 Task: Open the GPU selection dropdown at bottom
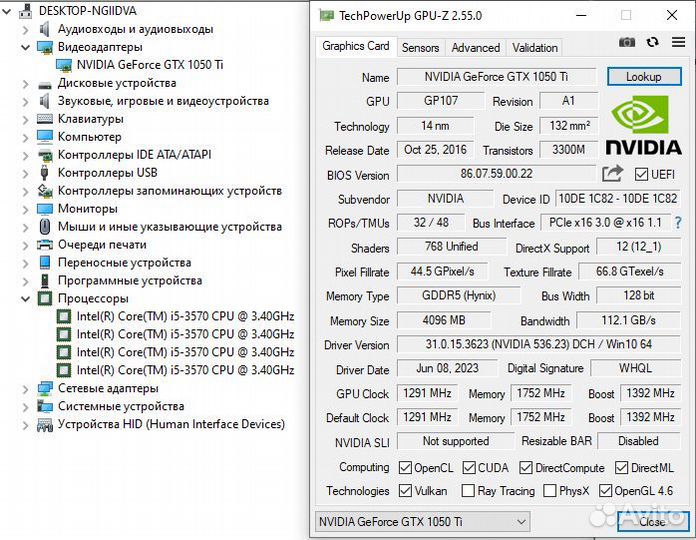pos(422,521)
